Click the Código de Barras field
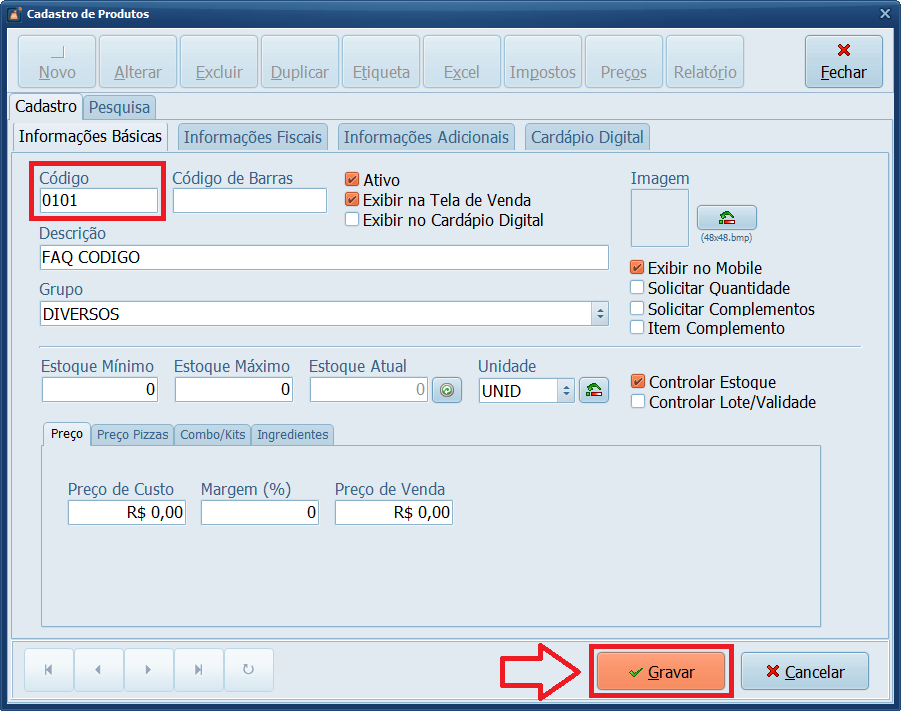Screen dimensions: 901x711 tap(250, 201)
